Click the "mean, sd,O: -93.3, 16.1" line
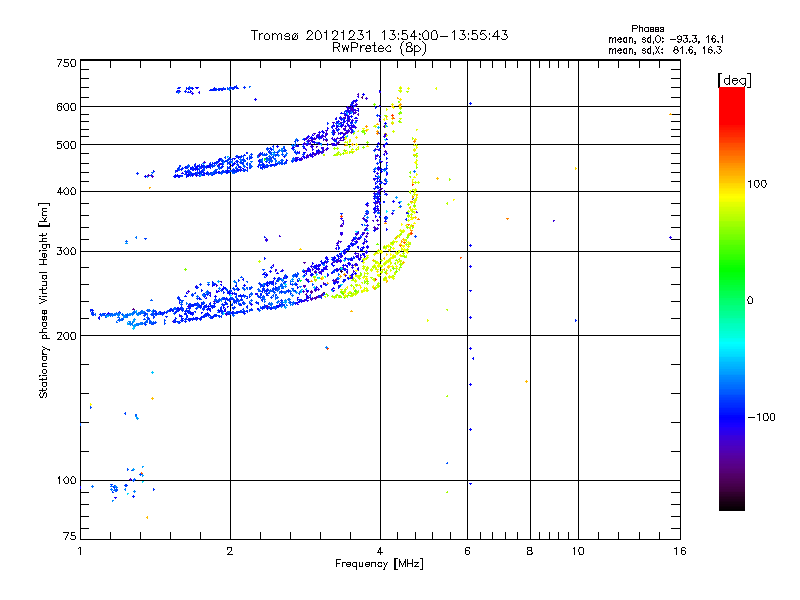Image resolution: width=800 pixels, height=600 pixels. (x=666, y=39)
